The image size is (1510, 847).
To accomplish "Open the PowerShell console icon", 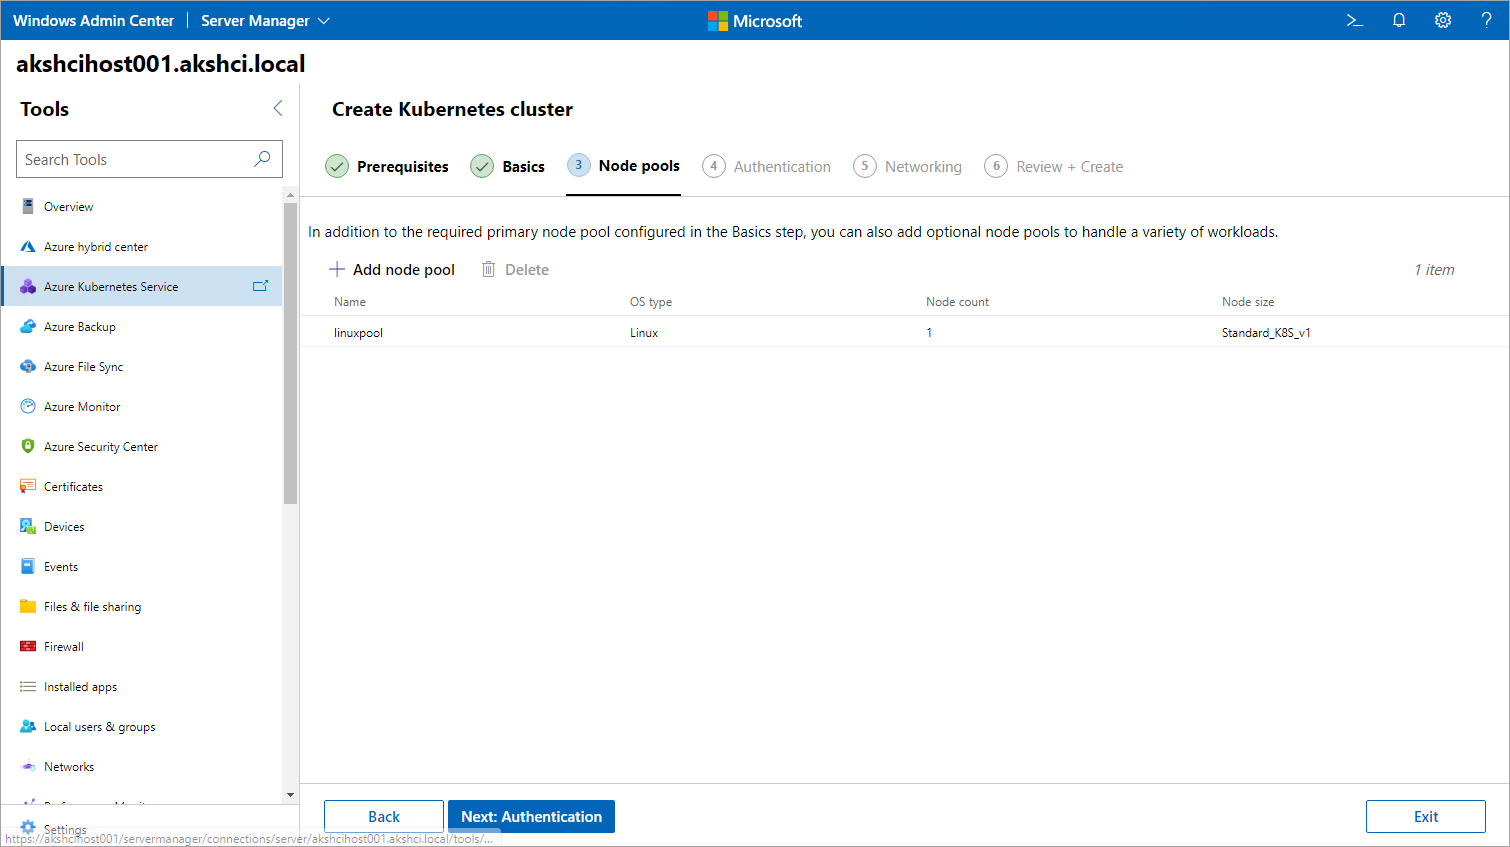I will (1355, 20).
